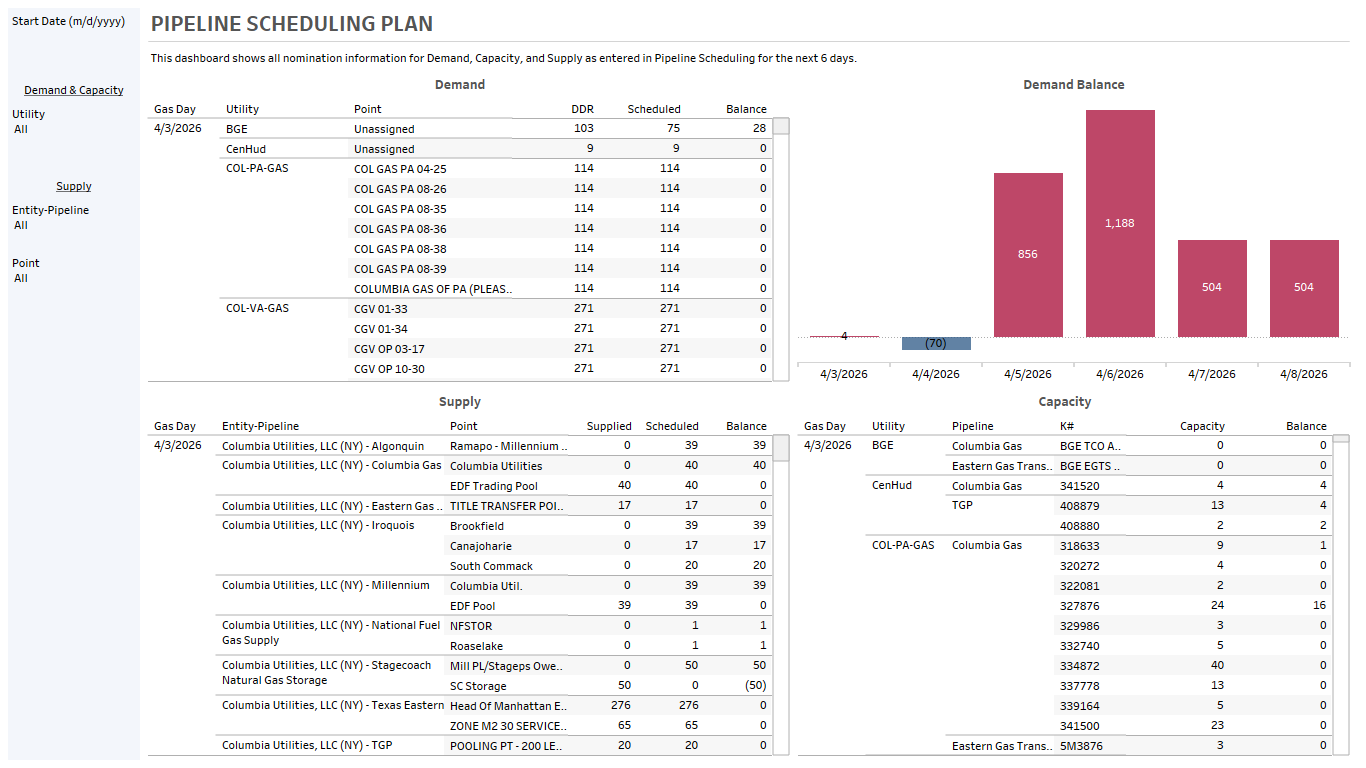
Task: Click the Supplied column header in Supply
Action: [608, 426]
